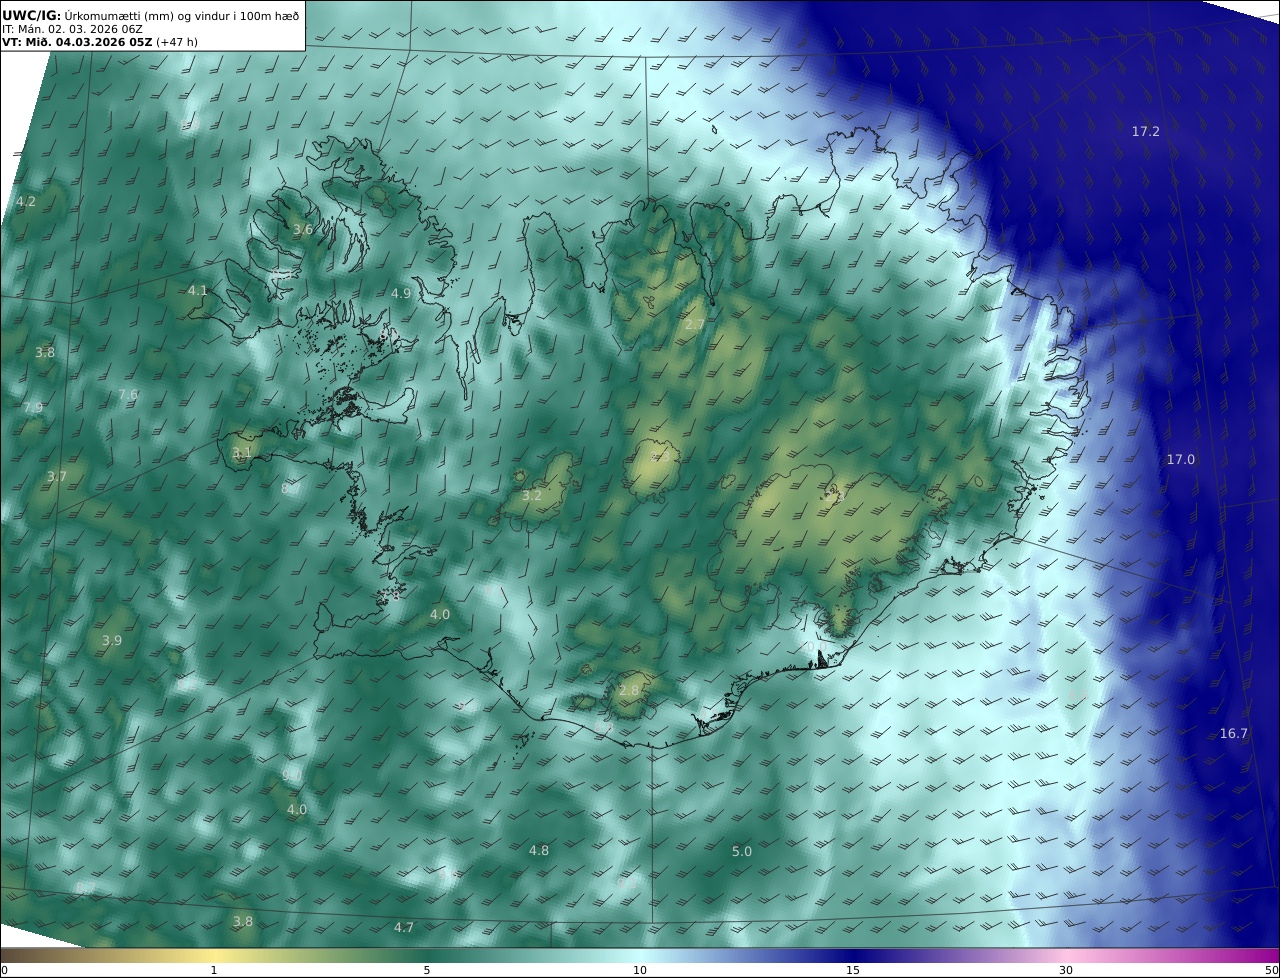Click the 7.9 value label
This screenshot has height=978, width=1280.
coord(33,407)
